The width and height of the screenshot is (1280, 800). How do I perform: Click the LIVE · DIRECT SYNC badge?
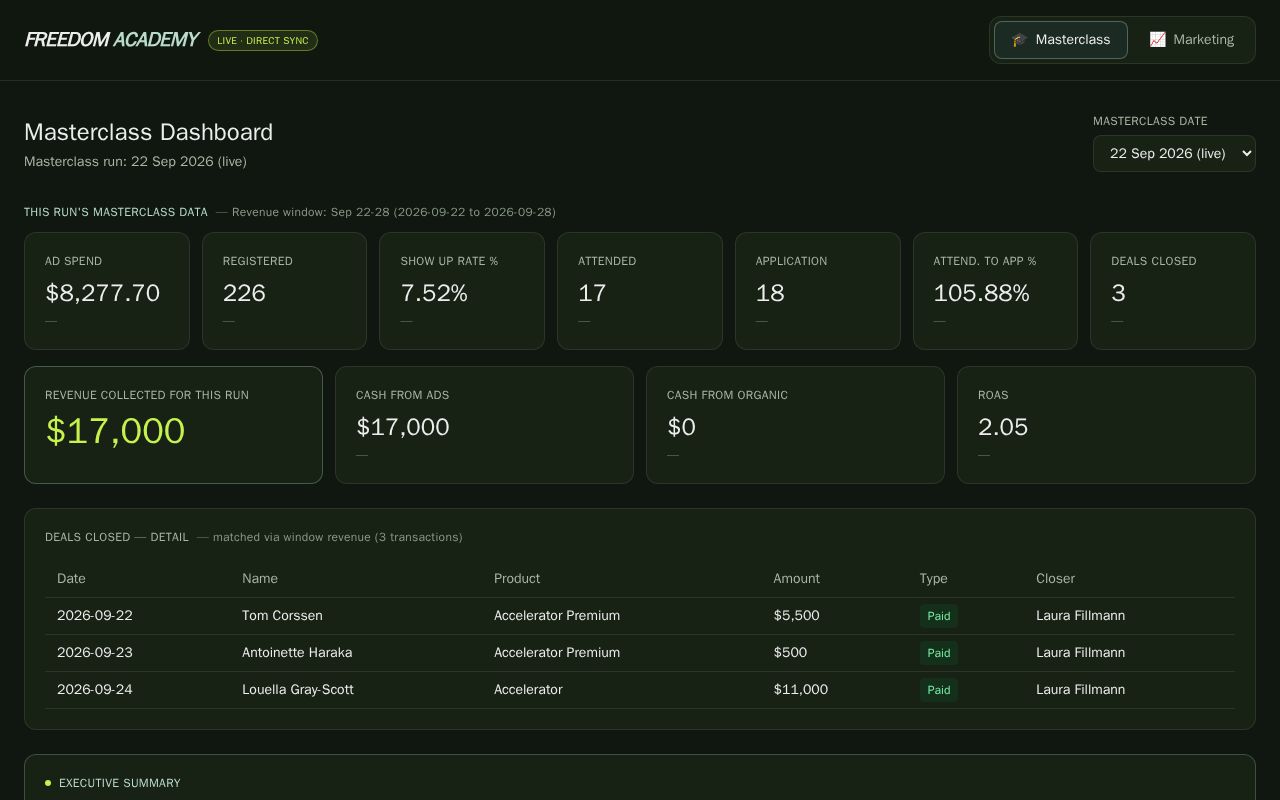pyautogui.click(x=263, y=41)
